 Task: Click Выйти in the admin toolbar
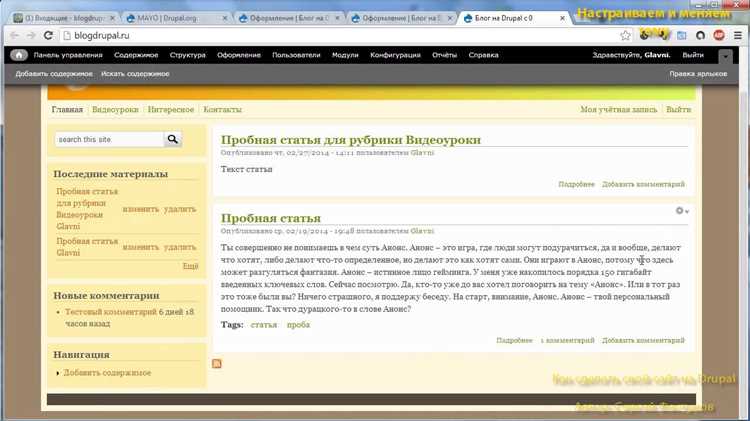(x=693, y=55)
